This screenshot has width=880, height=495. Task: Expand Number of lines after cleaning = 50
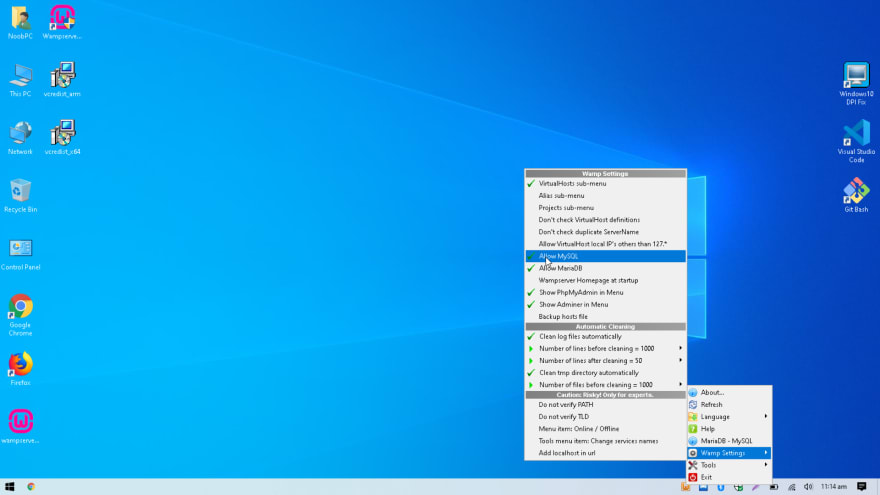[605, 361]
